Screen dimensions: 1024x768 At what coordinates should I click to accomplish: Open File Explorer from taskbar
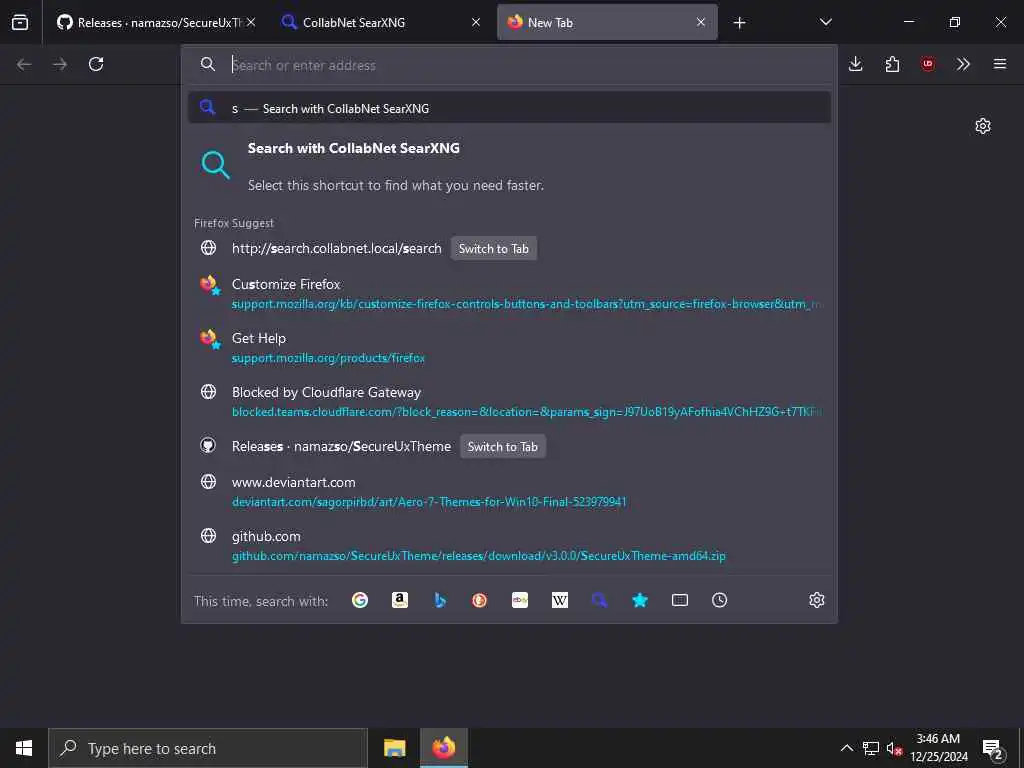(394, 748)
